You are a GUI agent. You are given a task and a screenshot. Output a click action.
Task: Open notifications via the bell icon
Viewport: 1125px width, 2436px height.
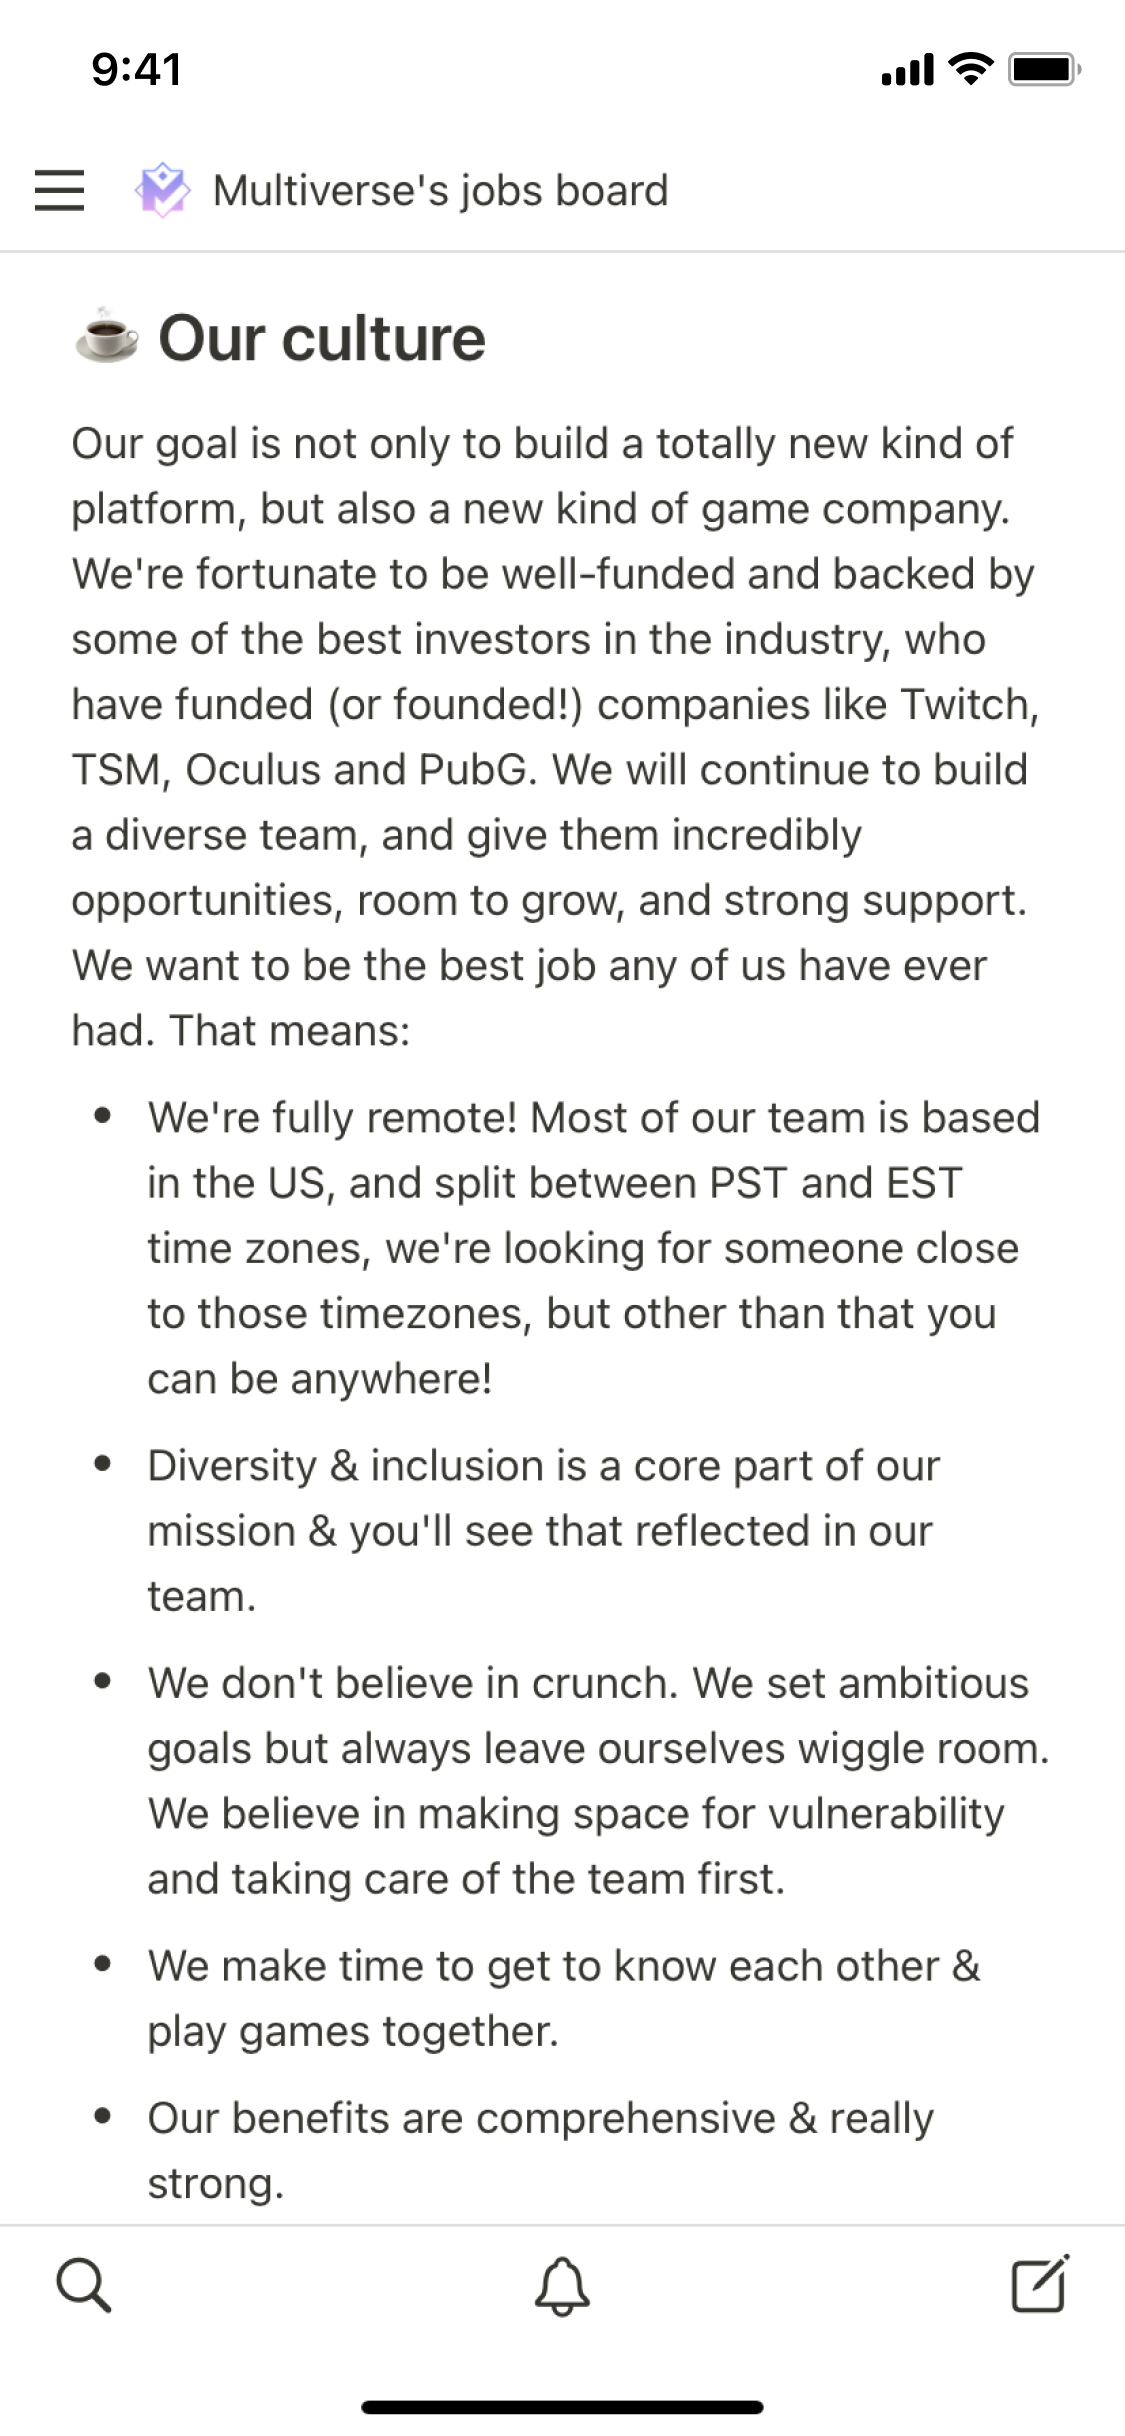point(562,2285)
